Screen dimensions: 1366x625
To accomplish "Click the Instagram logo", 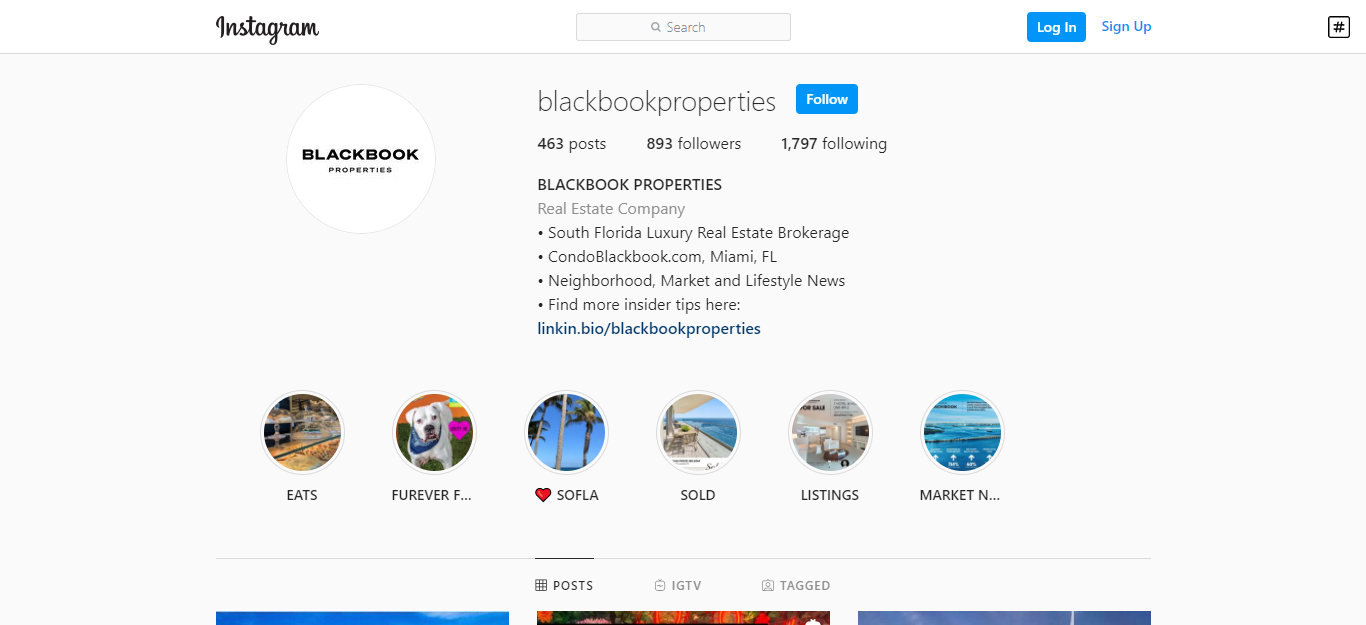I will 267,28.
